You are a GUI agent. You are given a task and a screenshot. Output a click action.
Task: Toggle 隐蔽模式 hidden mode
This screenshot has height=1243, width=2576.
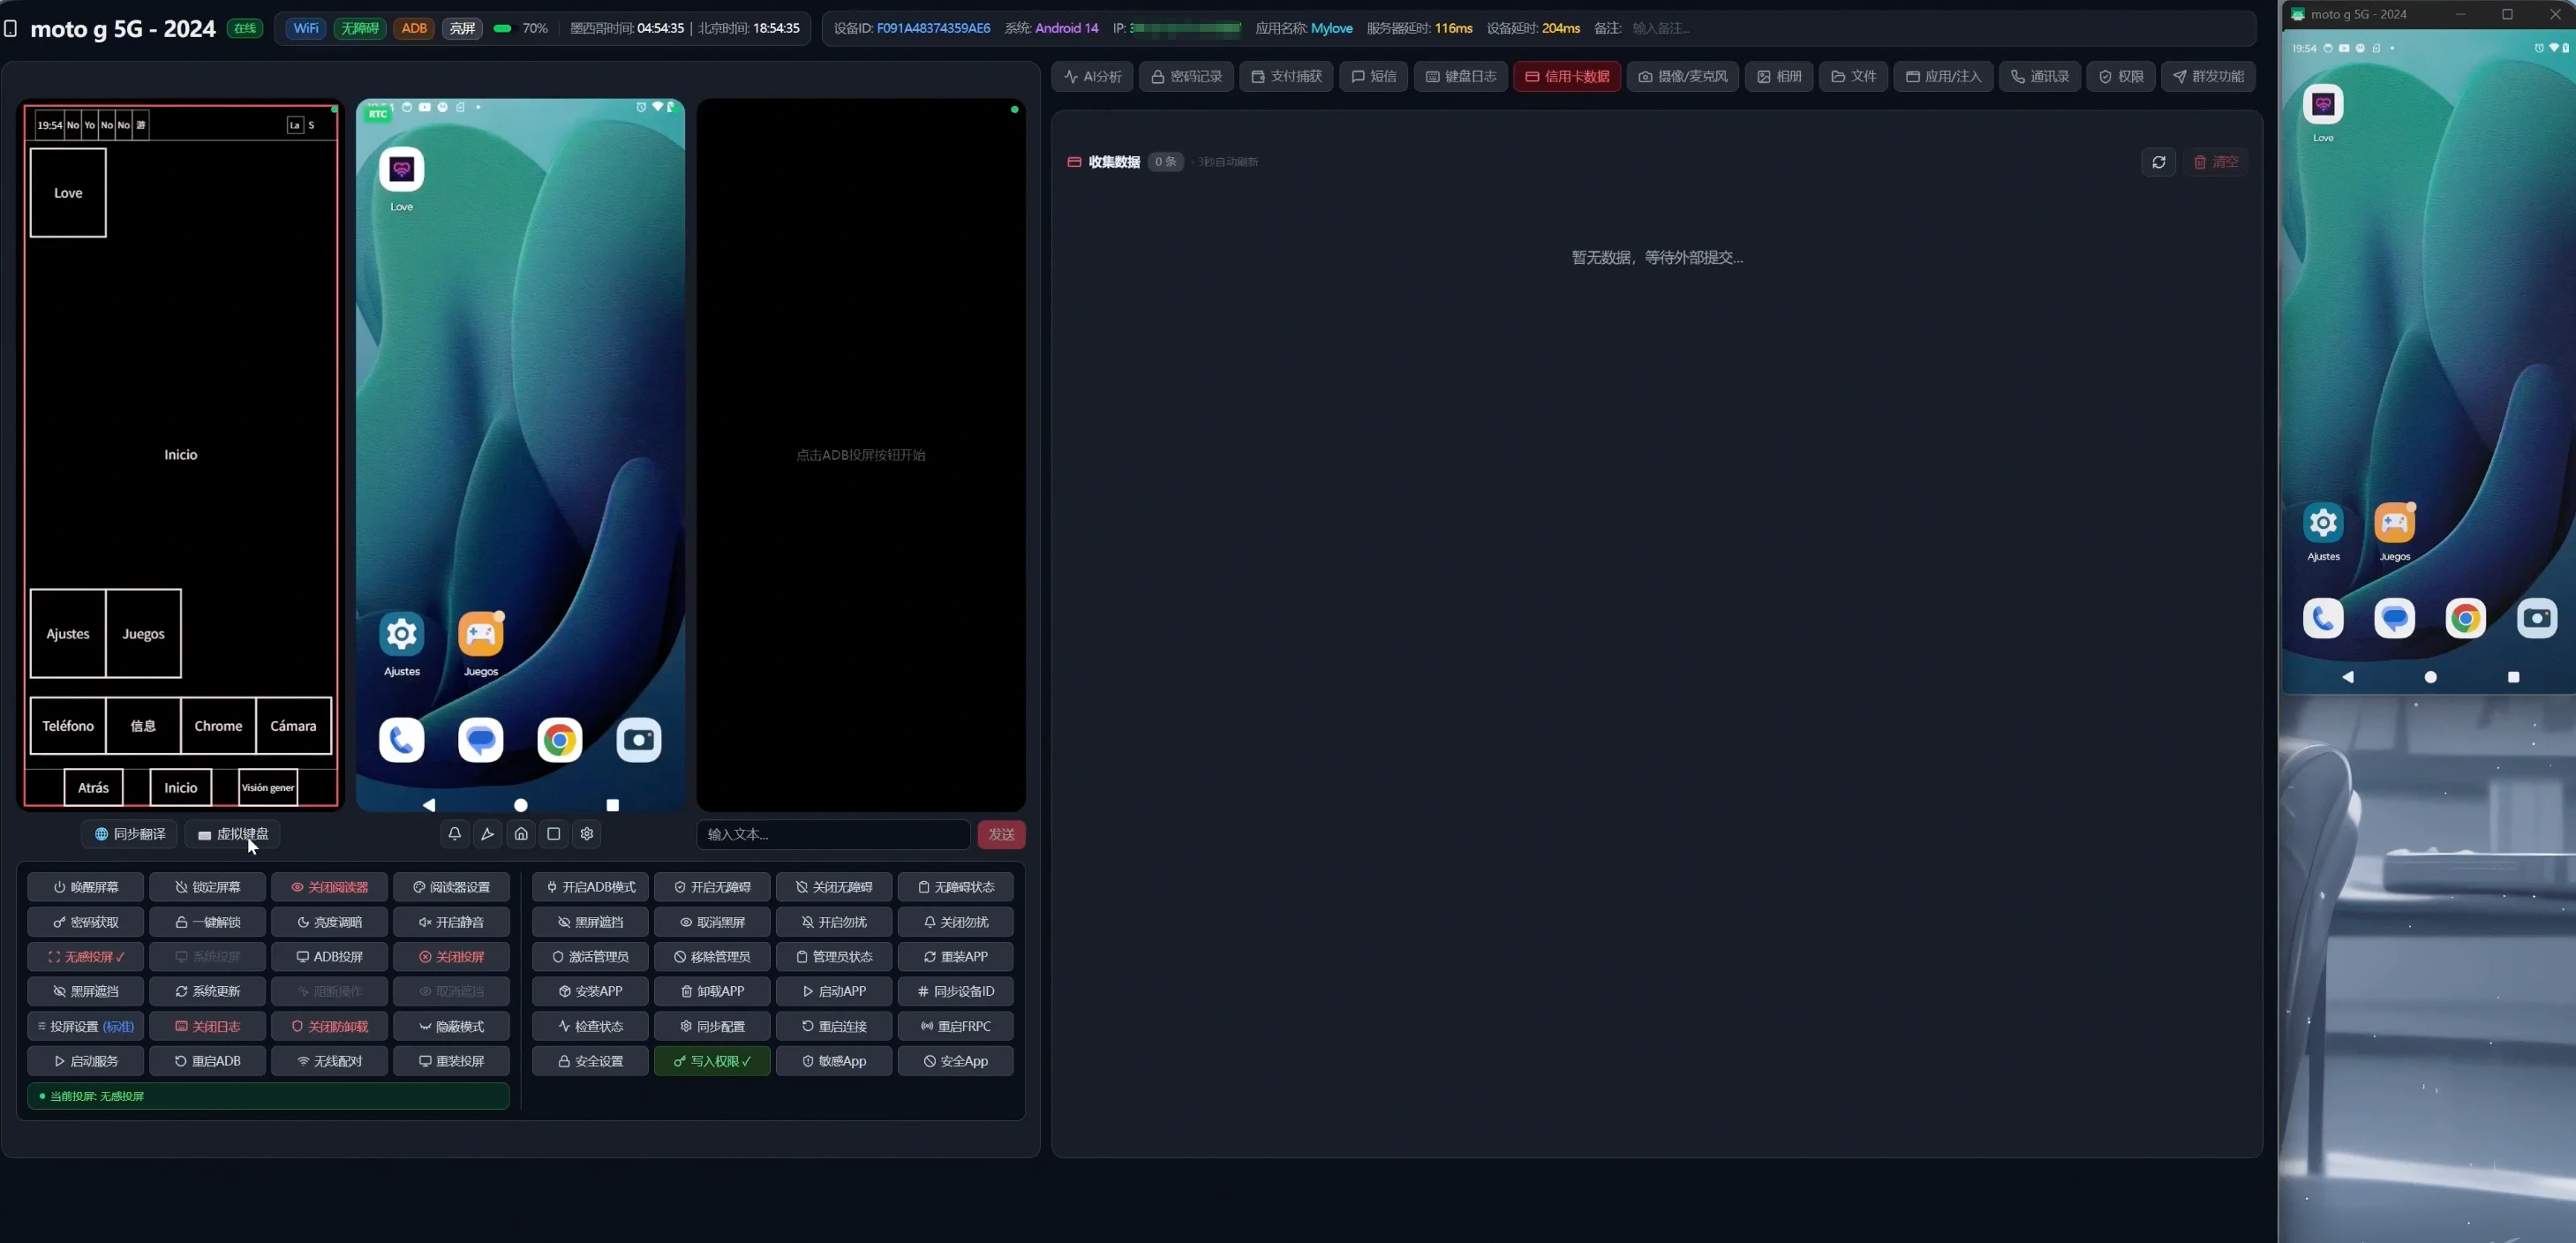pyautogui.click(x=451, y=1026)
